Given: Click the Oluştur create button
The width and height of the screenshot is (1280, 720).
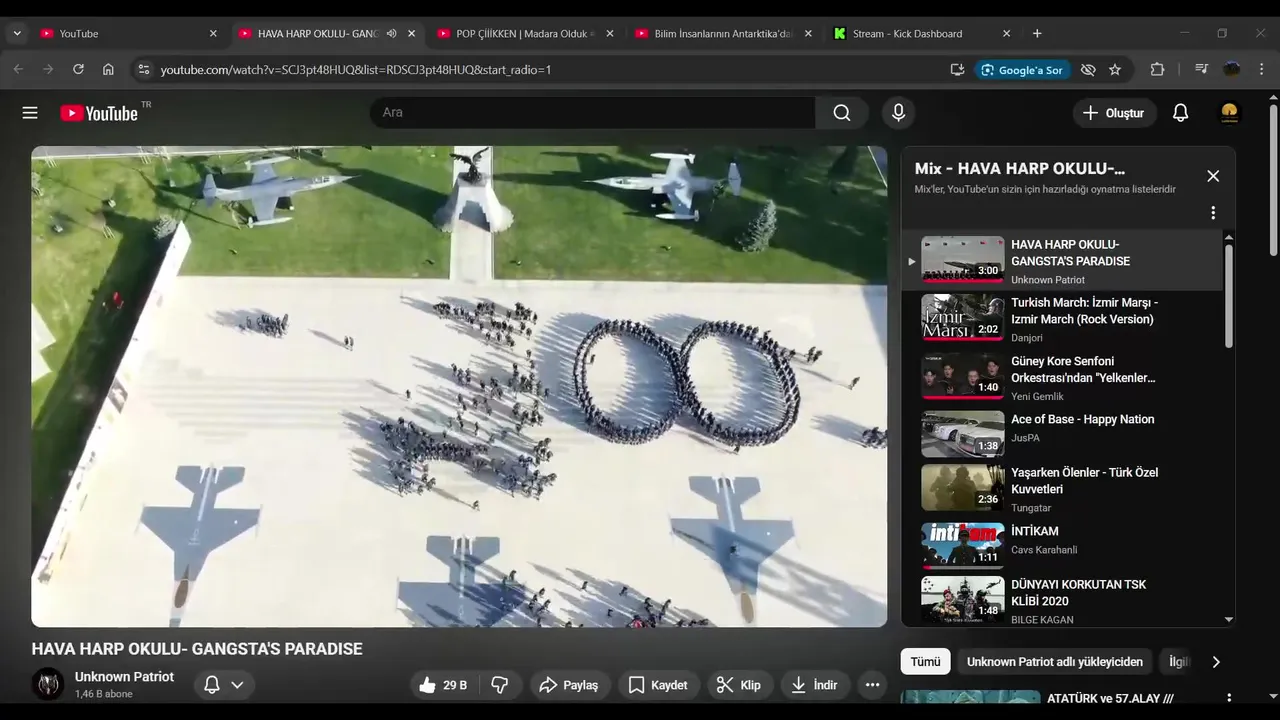Looking at the screenshot, I should [x=1114, y=113].
